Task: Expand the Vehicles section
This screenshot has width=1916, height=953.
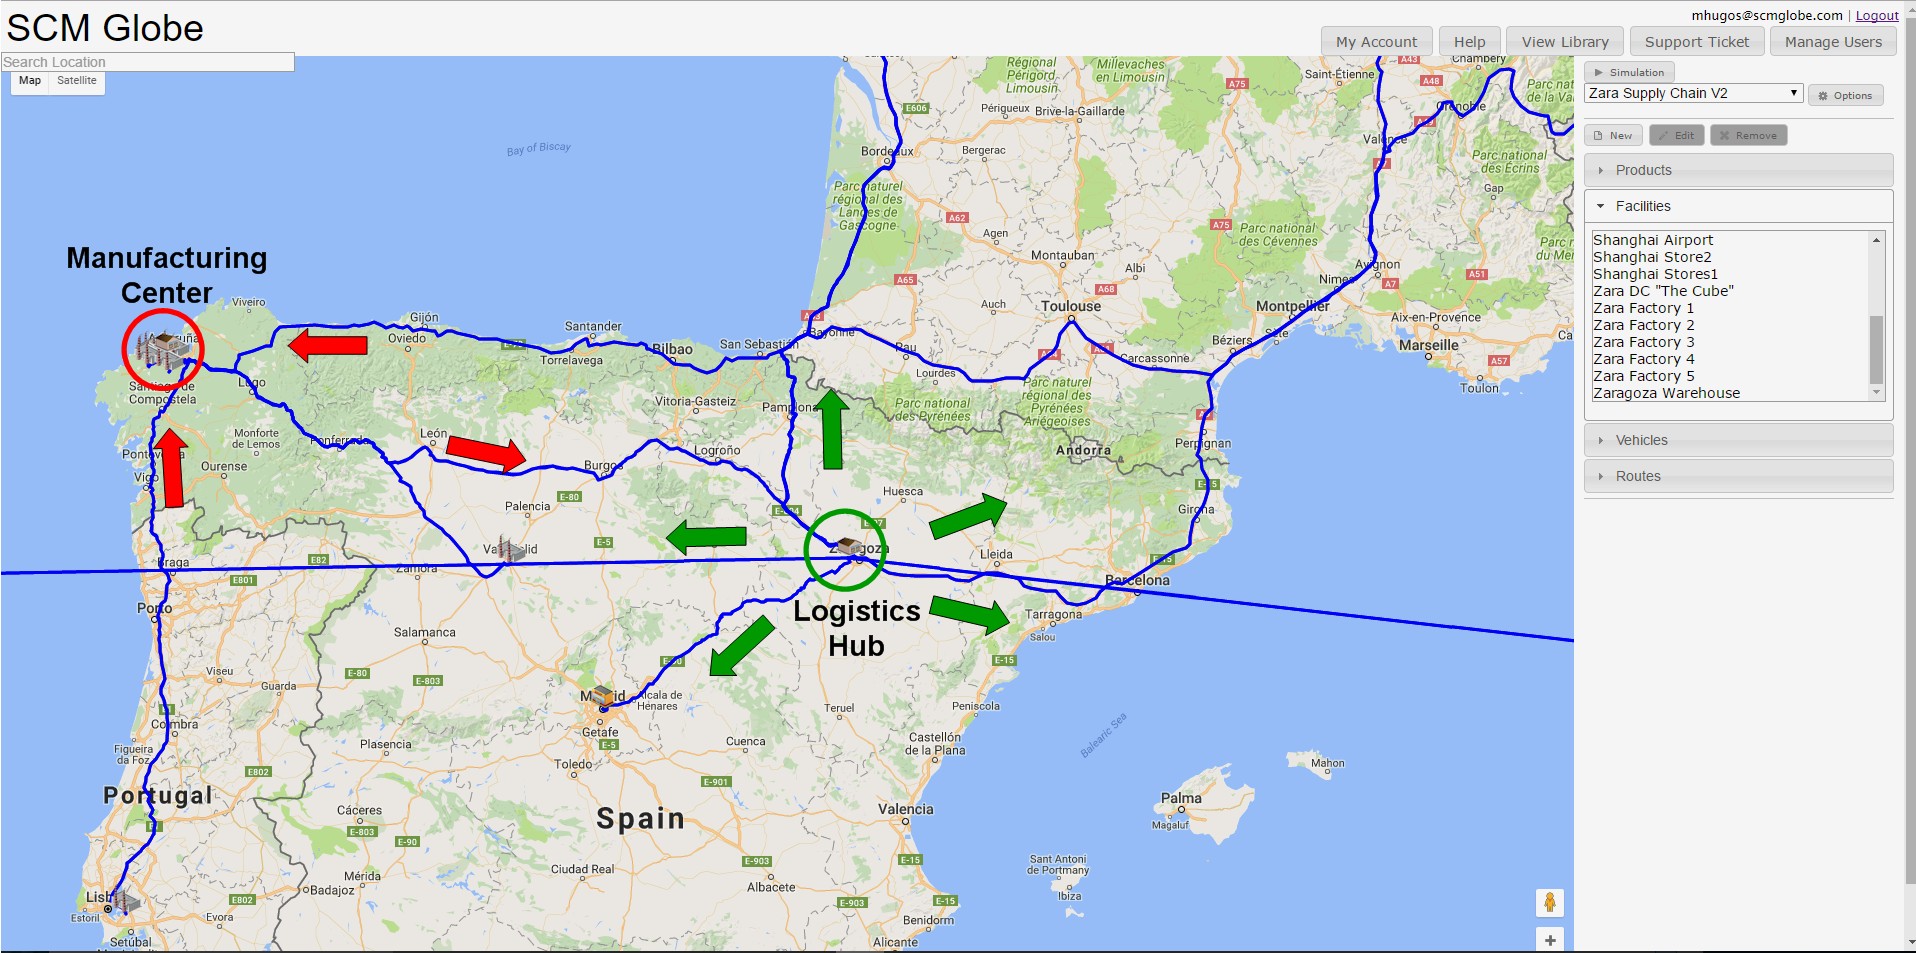Action: tap(1738, 440)
